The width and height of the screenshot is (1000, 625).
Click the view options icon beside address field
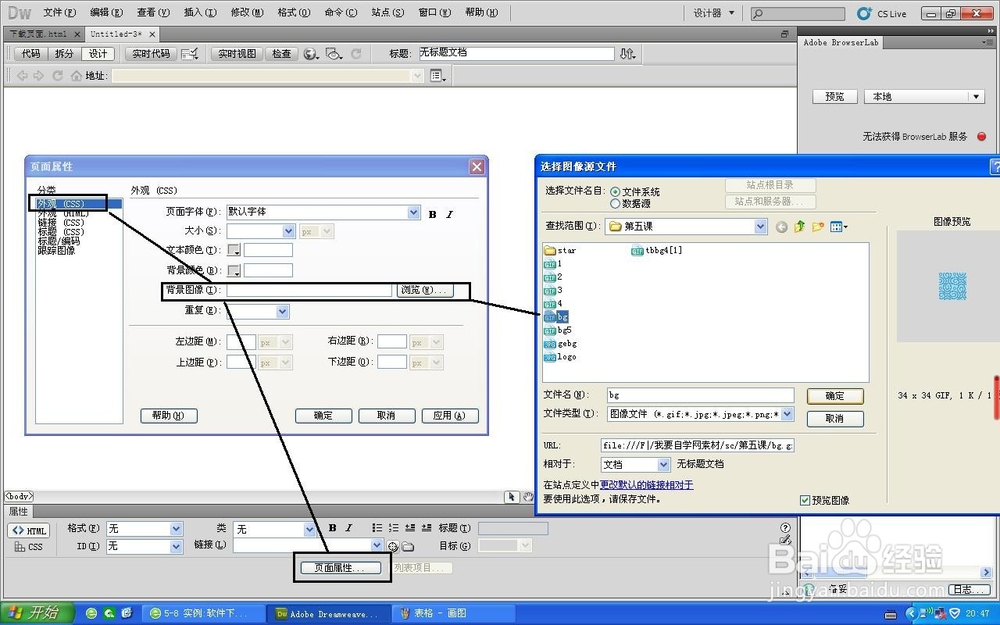(438, 76)
